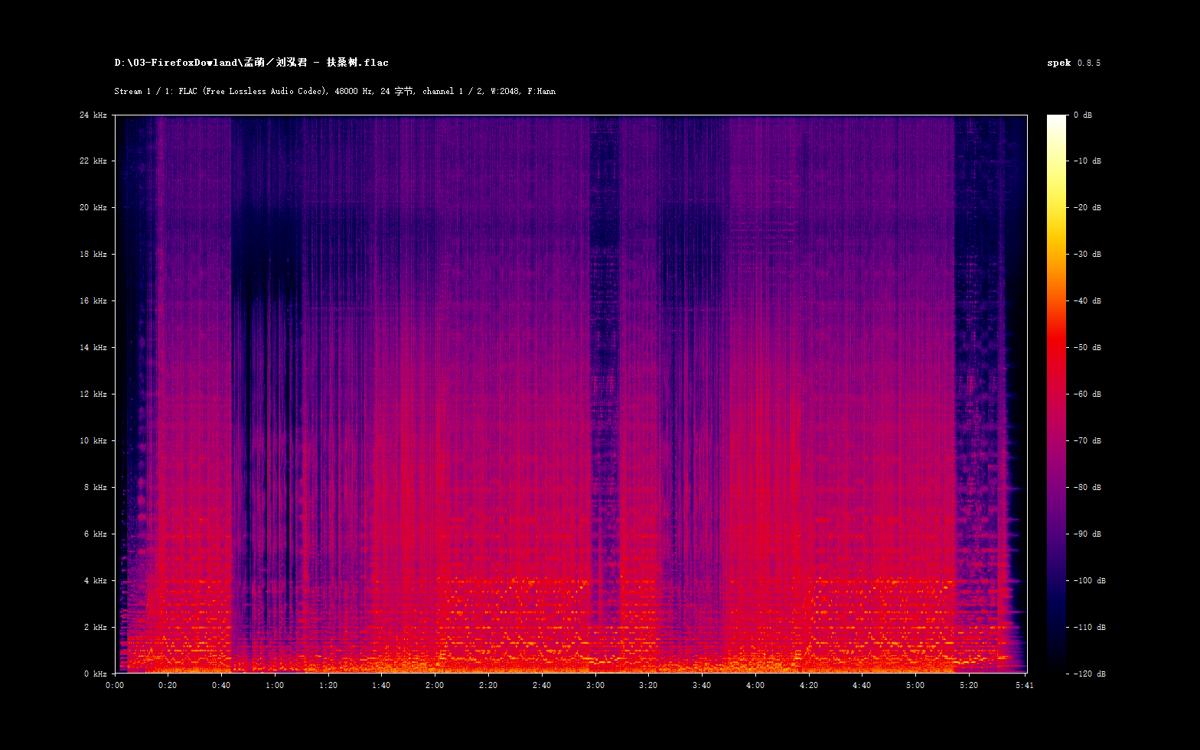Click the 16 kHz frequency axis label
1200x750 pixels.
point(93,301)
